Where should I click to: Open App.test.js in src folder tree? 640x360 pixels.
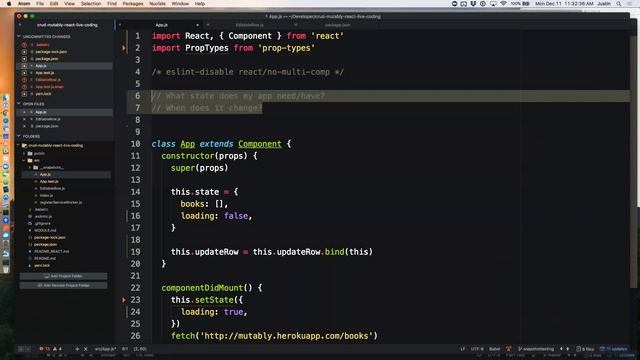coord(49,182)
